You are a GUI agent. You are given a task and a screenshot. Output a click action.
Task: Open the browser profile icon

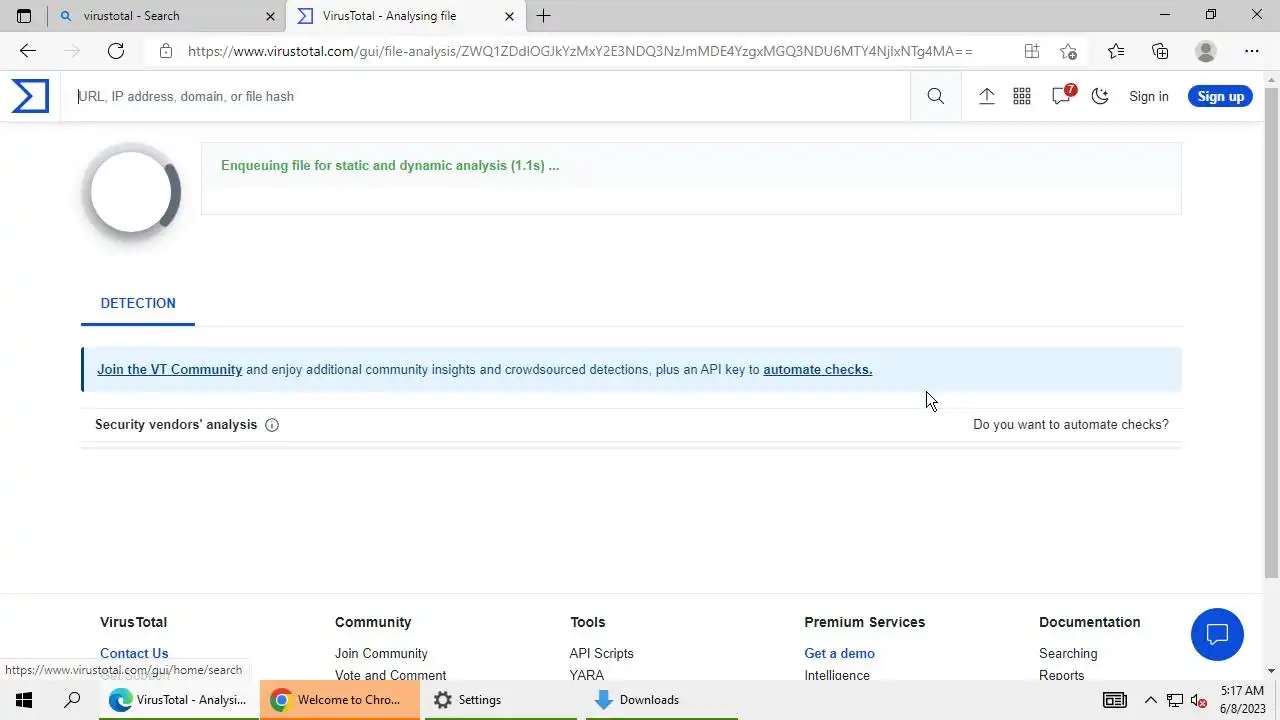(x=1206, y=51)
